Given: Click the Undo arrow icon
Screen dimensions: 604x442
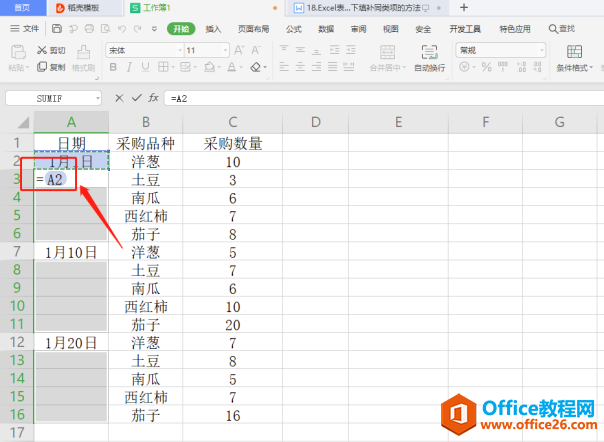Looking at the screenshot, I should [x=122, y=29].
